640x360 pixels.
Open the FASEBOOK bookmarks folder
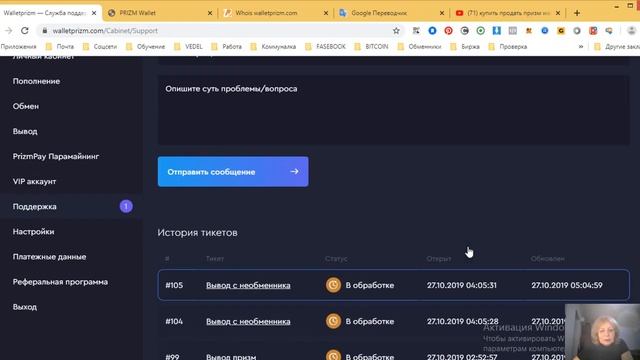point(326,47)
